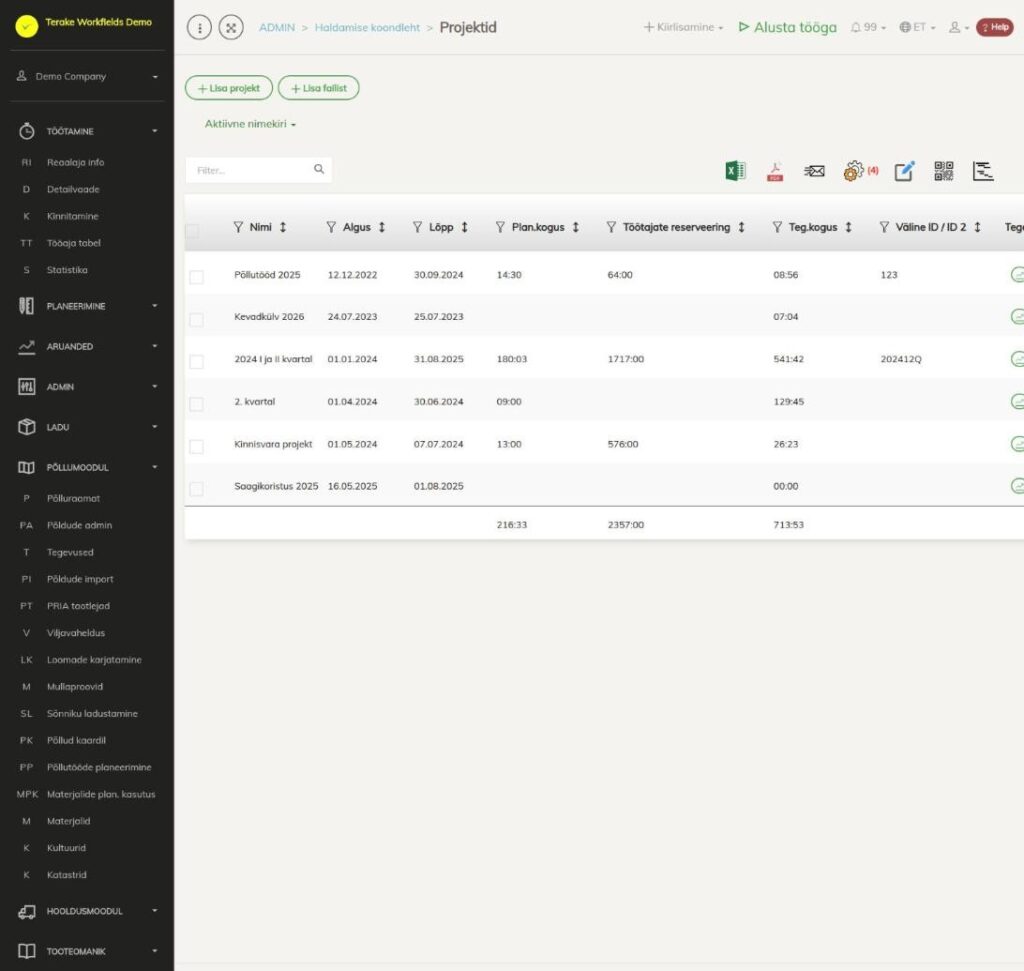Select the Kinnisvara projekt row checkbox
The width and height of the screenshot is (1024, 971).
[x=197, y=447]
